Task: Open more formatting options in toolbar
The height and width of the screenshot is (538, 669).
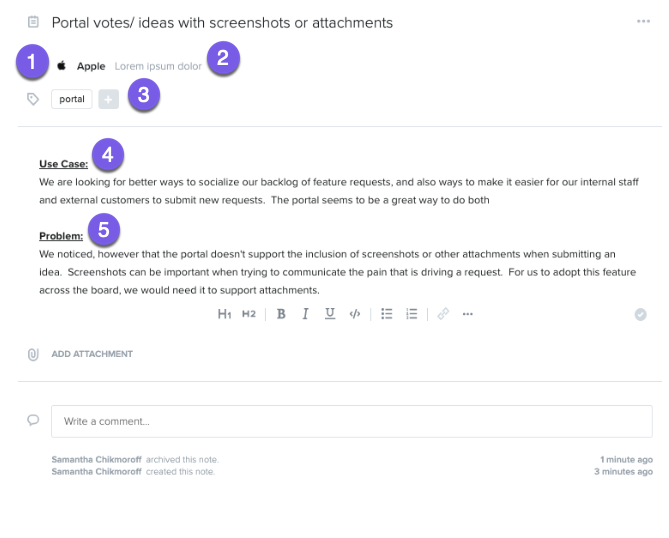Action: tap(468, 314)
